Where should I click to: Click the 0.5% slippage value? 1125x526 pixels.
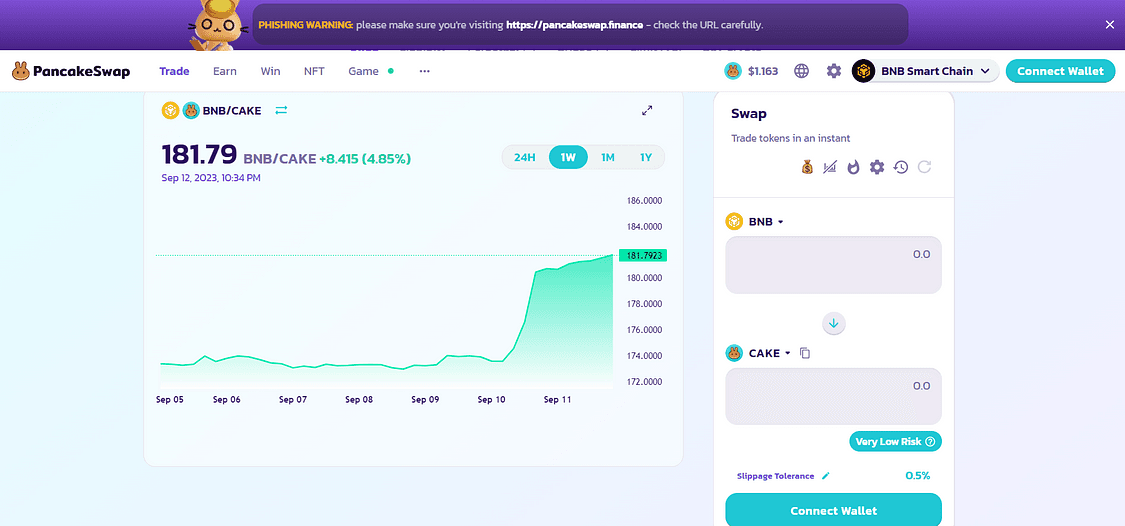[x=918, y=476]
